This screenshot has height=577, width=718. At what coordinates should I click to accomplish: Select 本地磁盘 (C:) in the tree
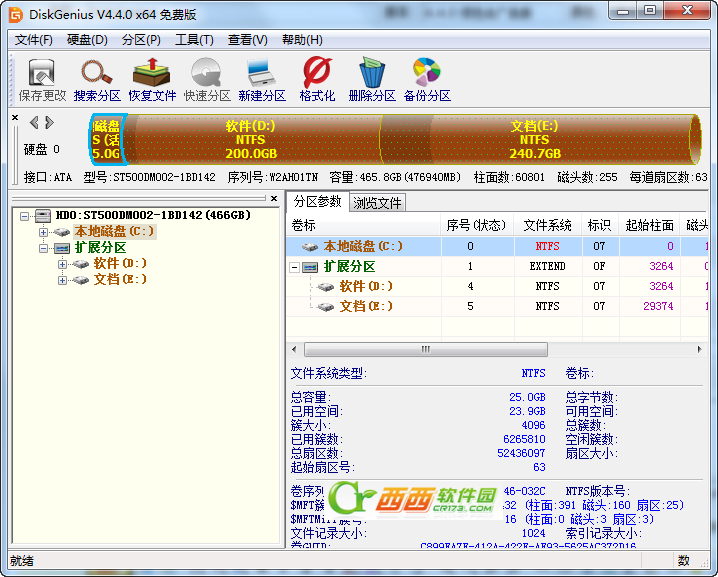[x=114, y=232]
